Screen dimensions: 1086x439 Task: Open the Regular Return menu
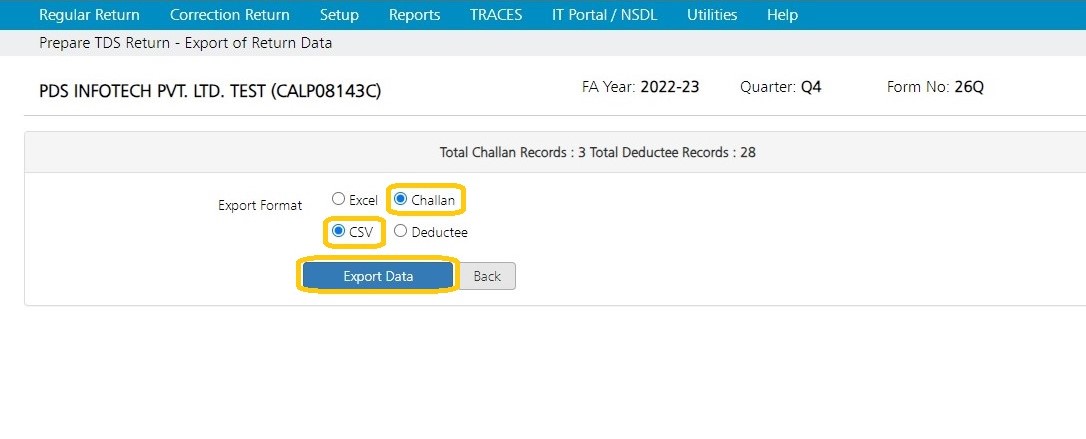click(x=89, y=15)
